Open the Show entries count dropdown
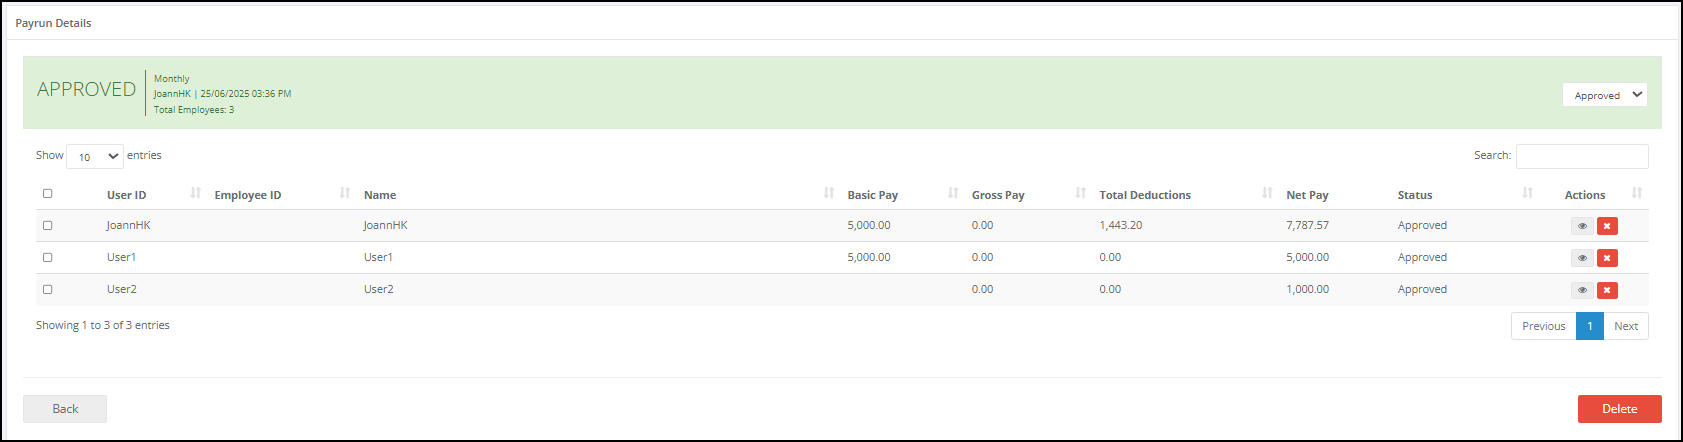 coord(95,156)
